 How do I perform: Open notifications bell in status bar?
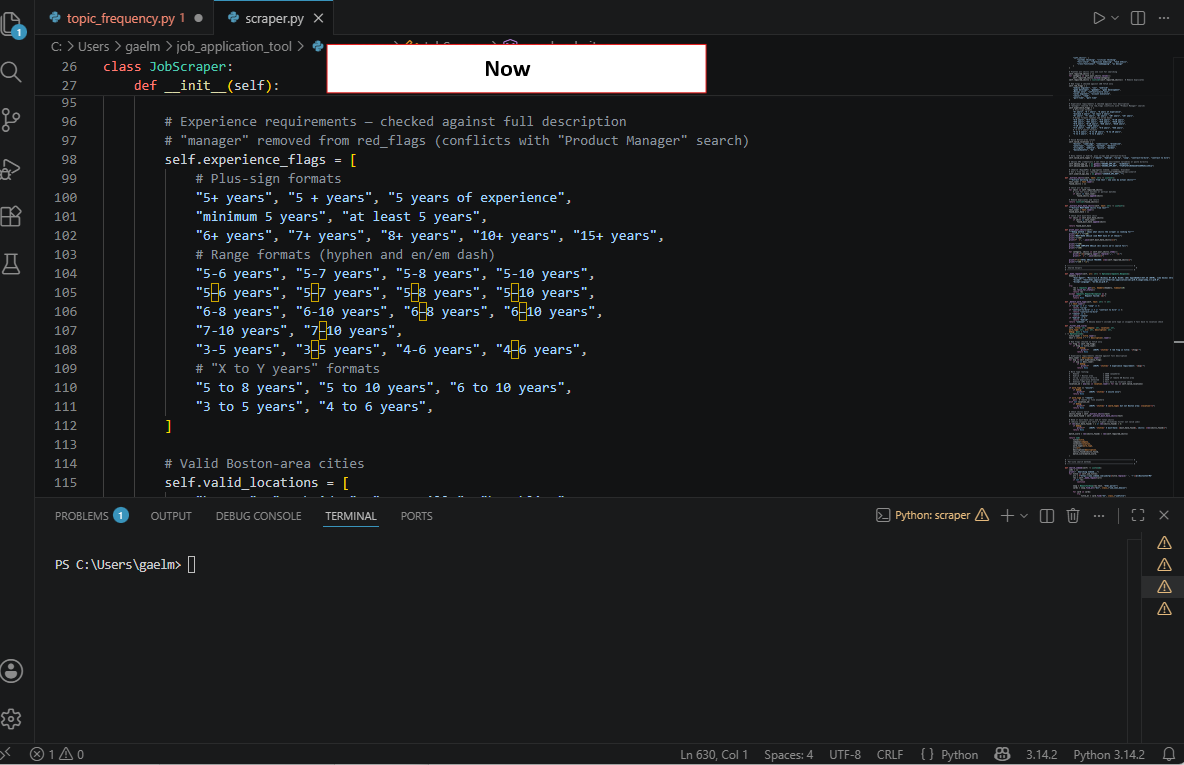coord(1168,754)
